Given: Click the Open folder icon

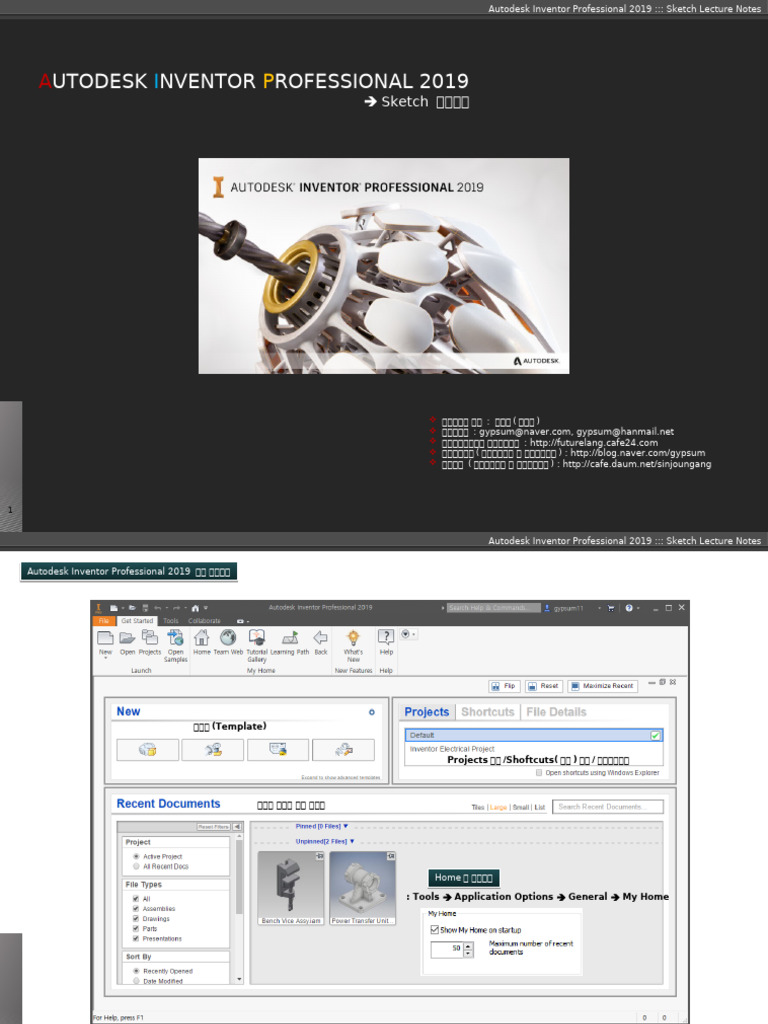Looking at the screenshot, I should tap(127, 638).
